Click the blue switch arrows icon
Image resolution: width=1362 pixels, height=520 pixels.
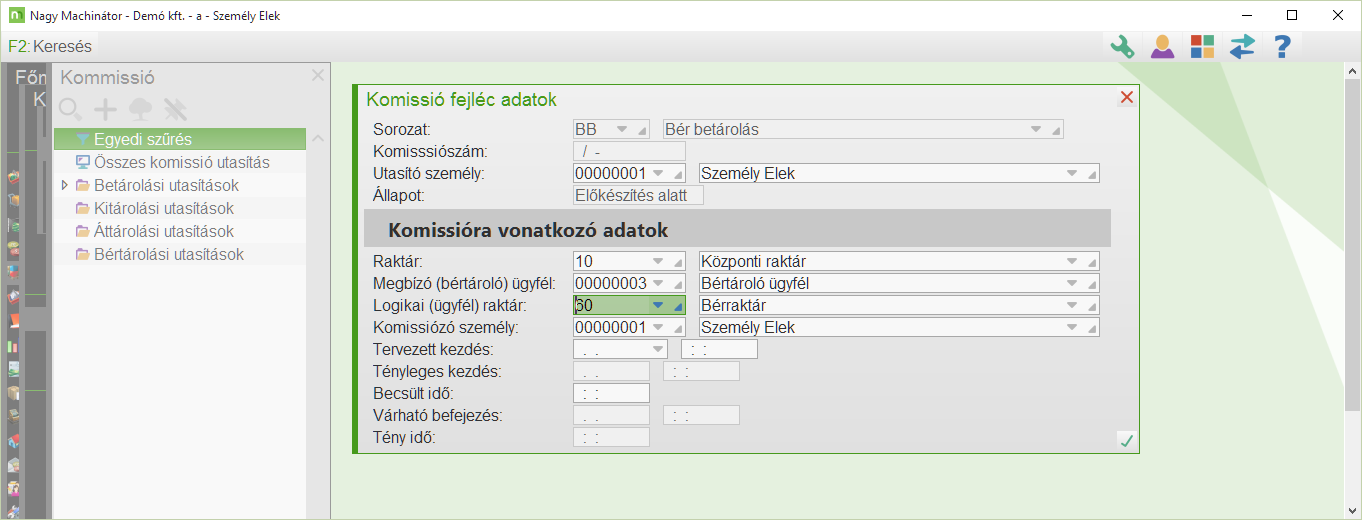coord(1242,46)
